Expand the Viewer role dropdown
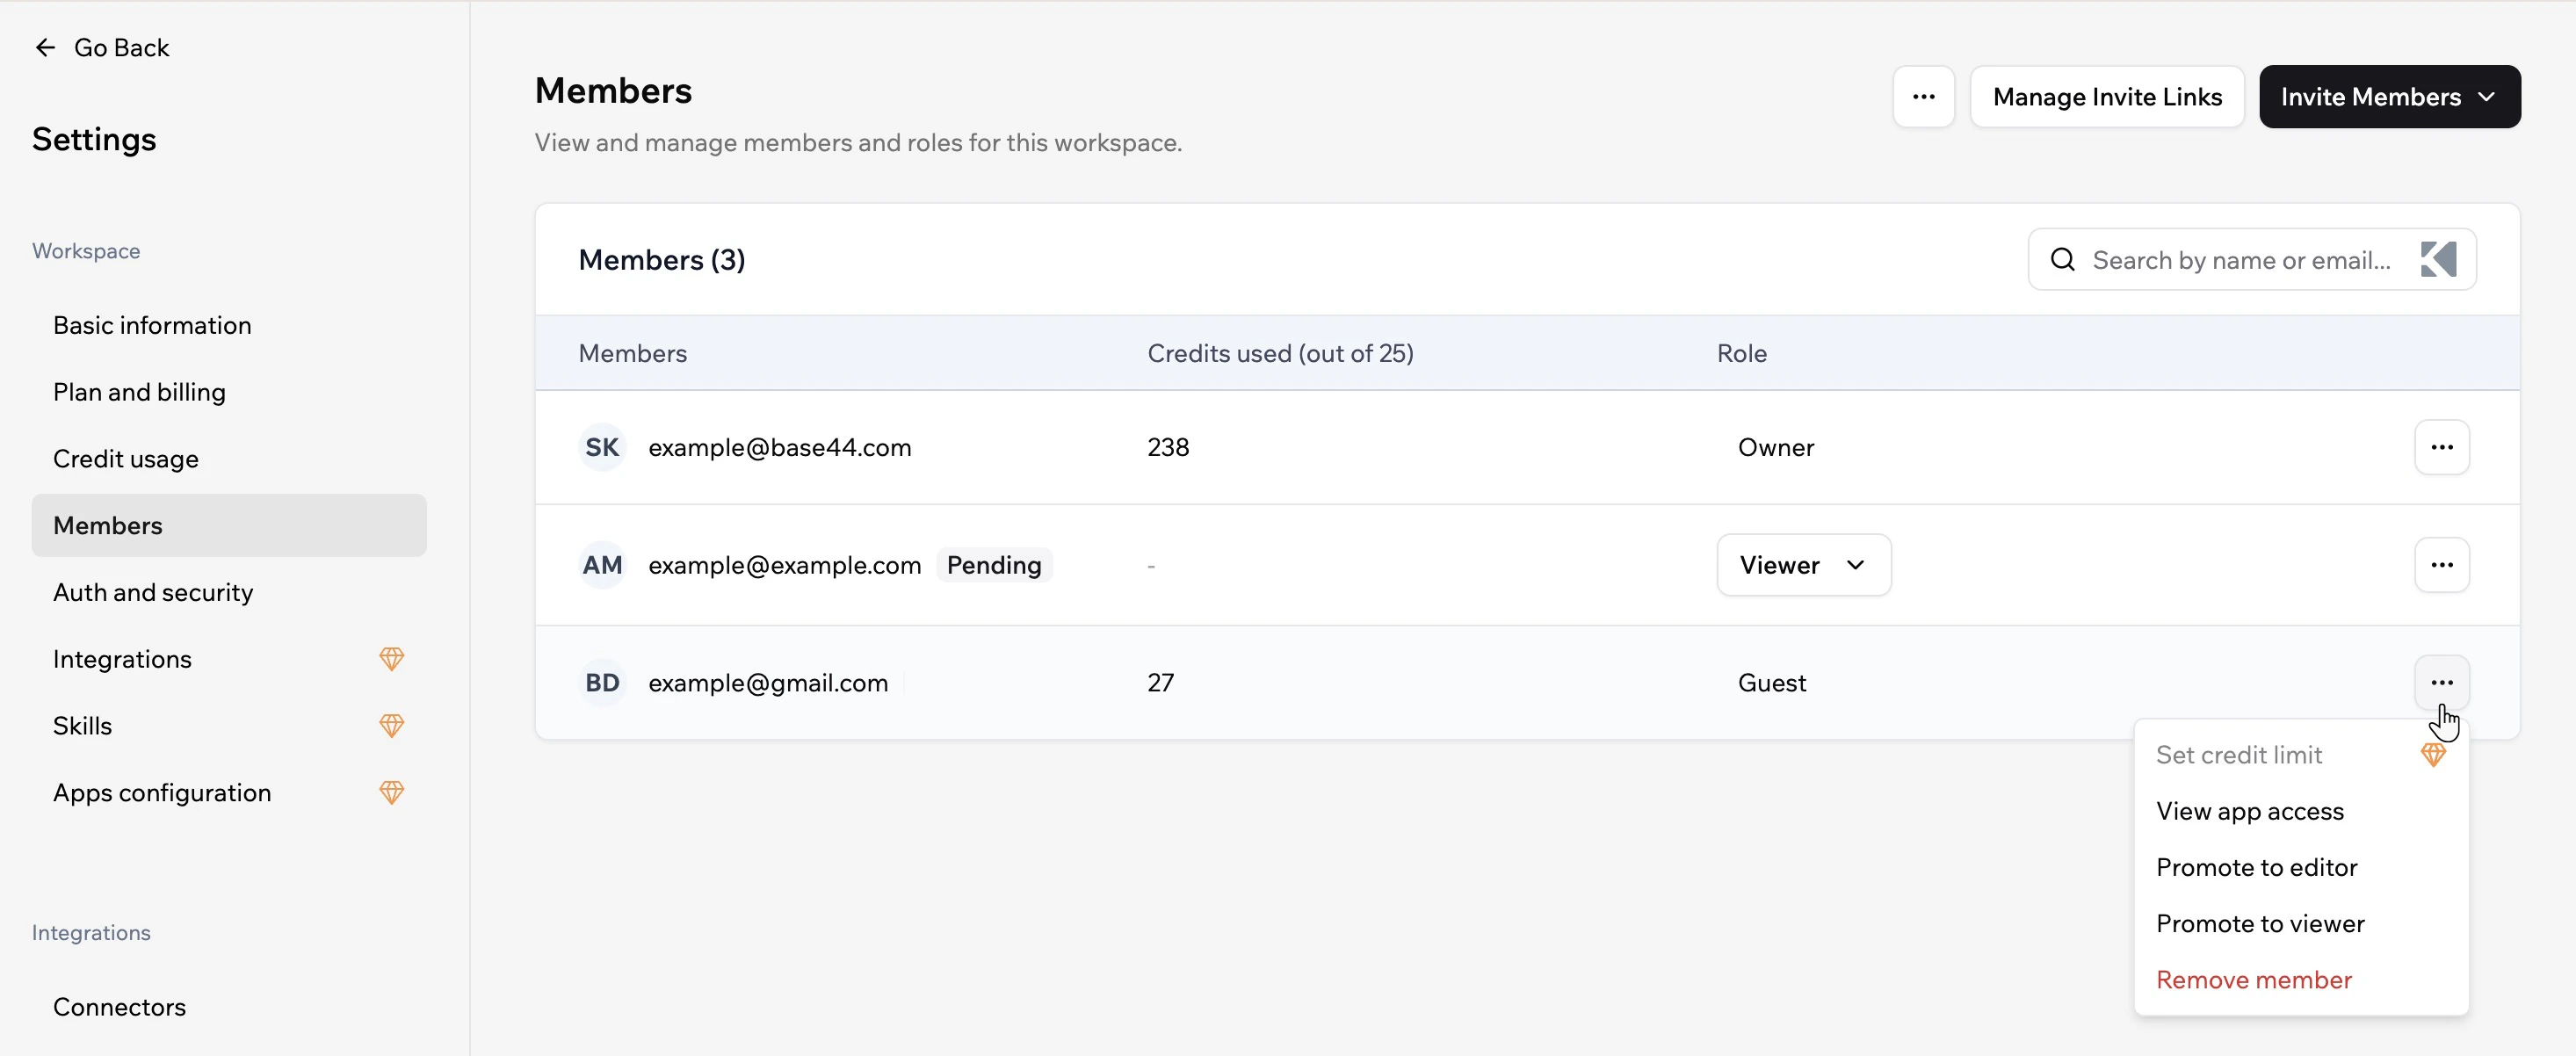This screenshot has height=1056, width=2576. (x=1803, y=565)
